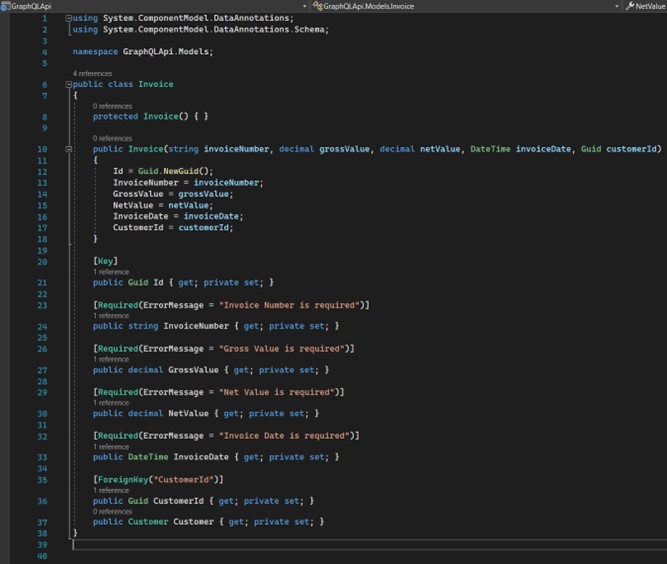Viewport: 667px width, 564px height.
Task: Collapse the Invoice class block
Action: 67,85
